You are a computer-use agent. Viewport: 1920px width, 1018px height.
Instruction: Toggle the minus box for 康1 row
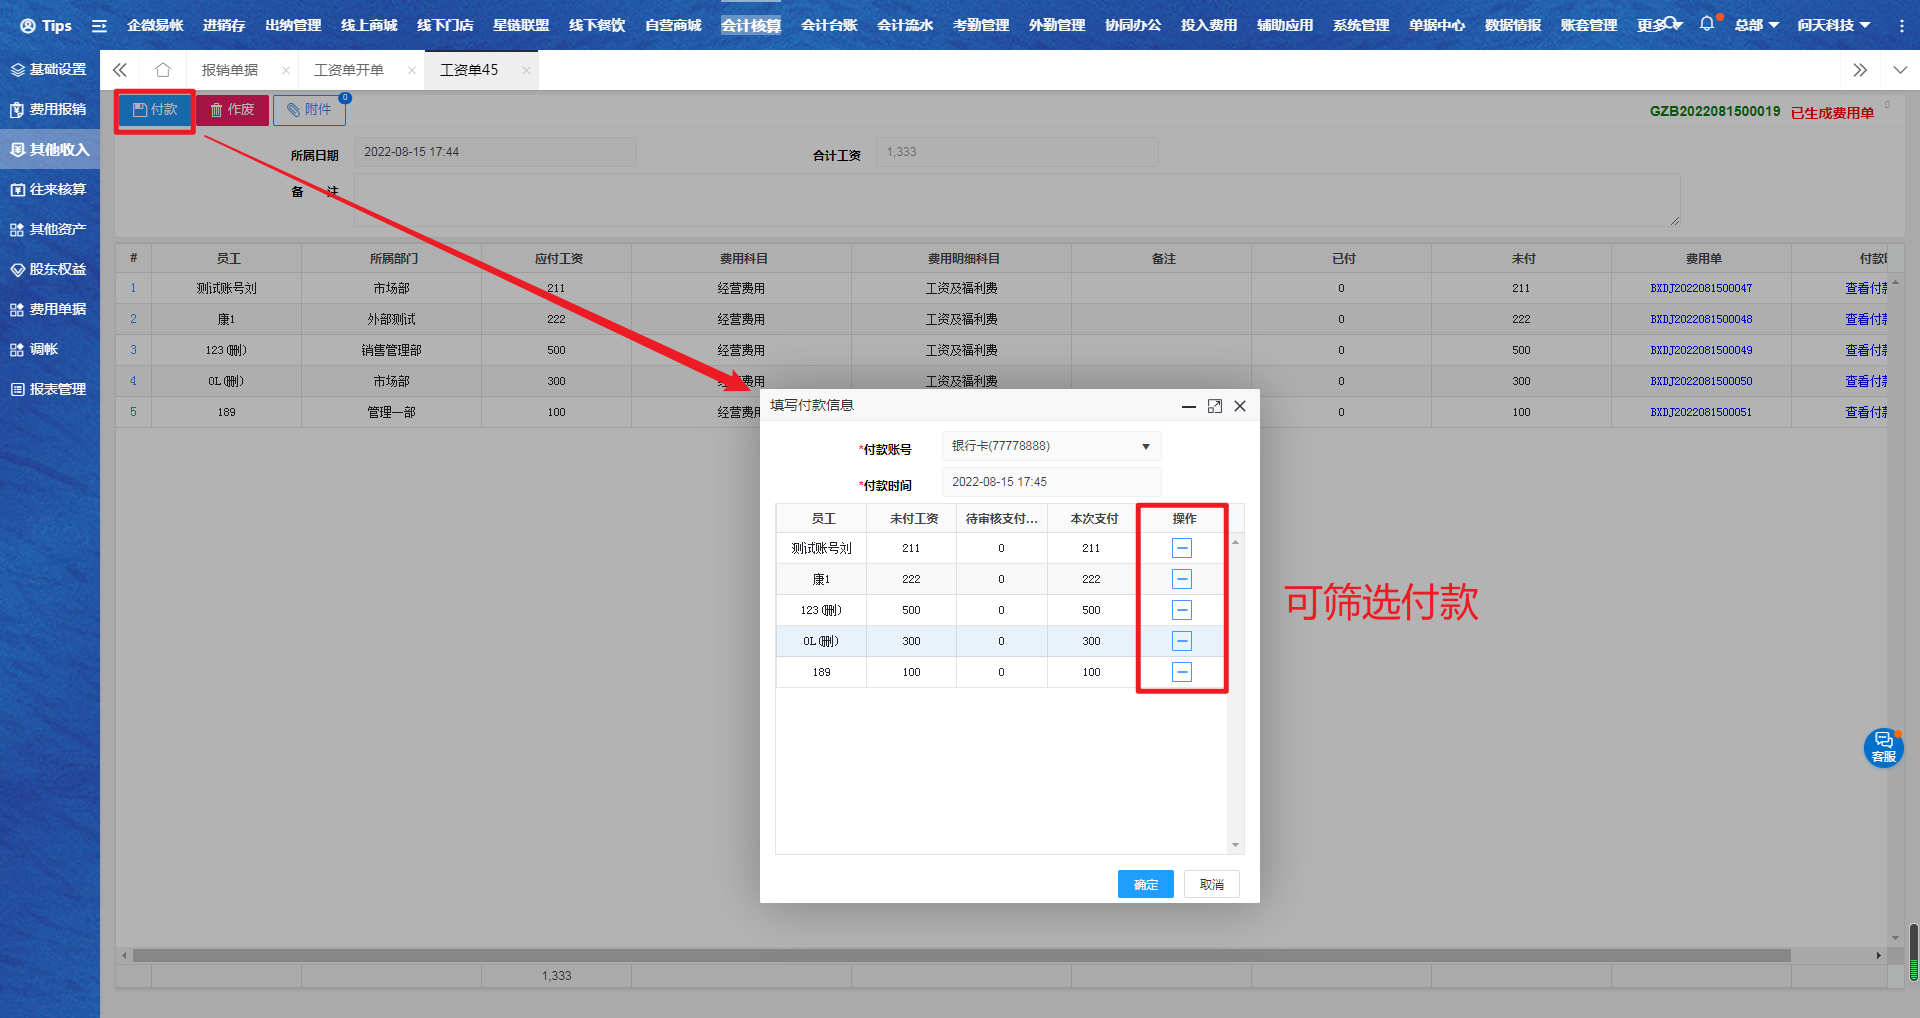(x=1181, y=579)
